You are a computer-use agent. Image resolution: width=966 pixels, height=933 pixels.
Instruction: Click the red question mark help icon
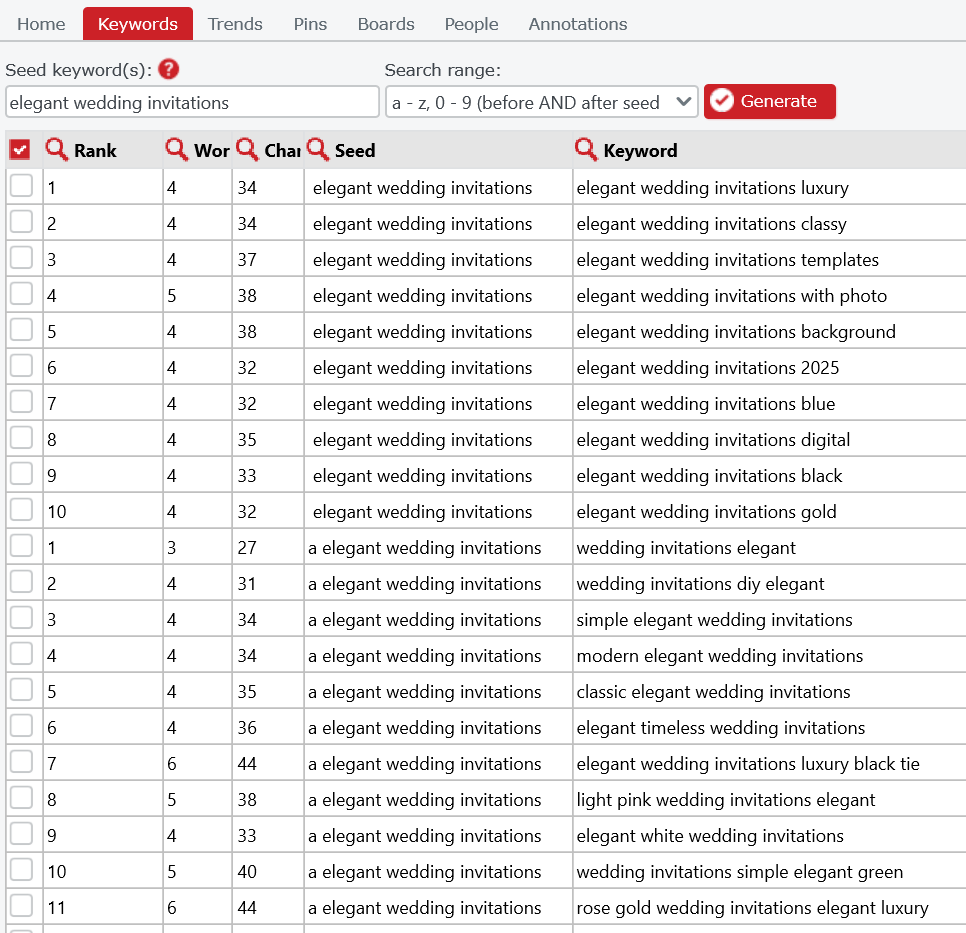click(168, 69)
